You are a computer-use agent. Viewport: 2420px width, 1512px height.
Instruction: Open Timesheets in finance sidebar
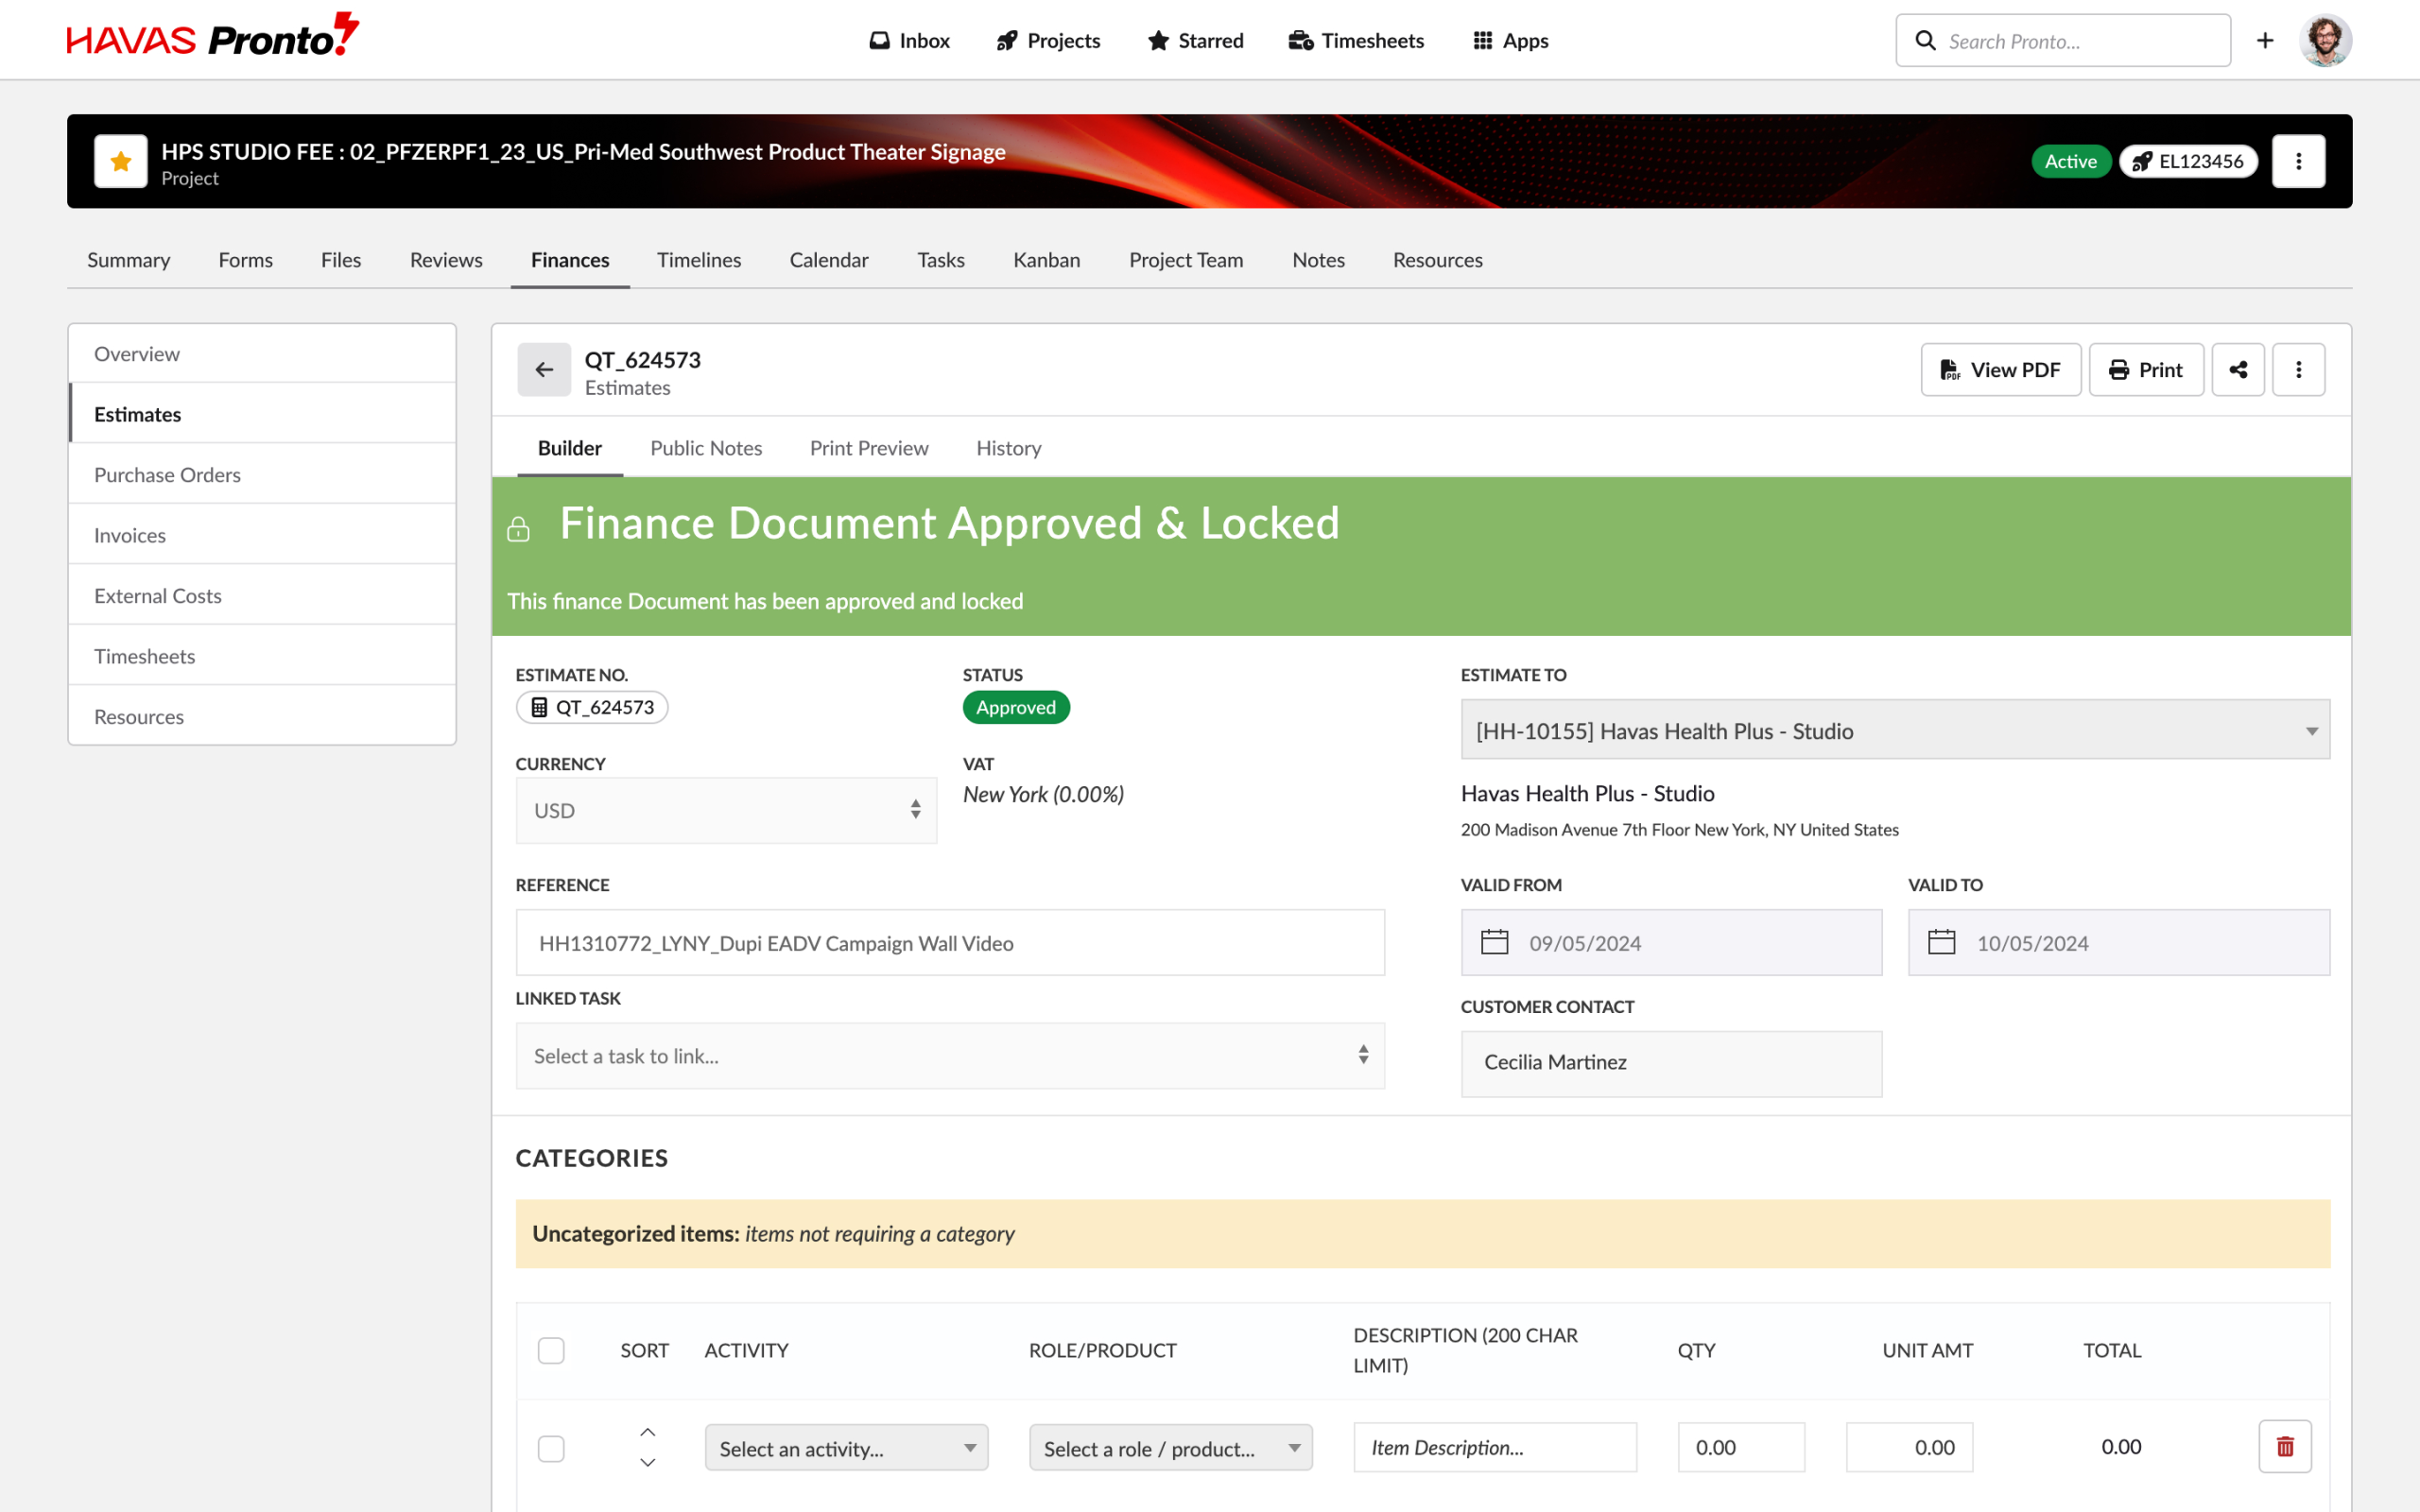pos(262,656)
